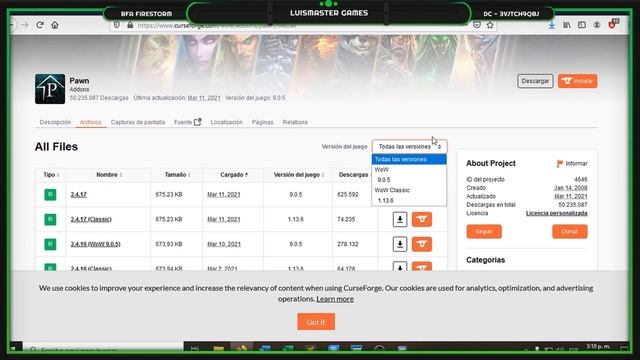Click the Seguir button

coord(484,231)
